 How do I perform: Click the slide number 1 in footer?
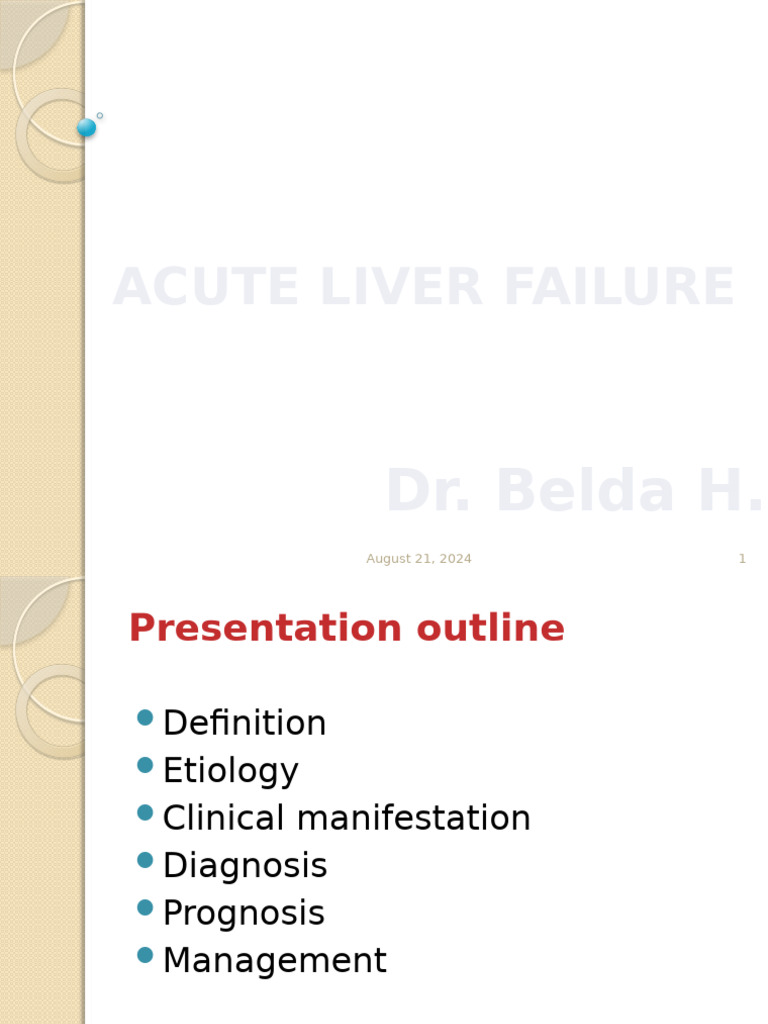pyautogui.click(x=742, y=559)
